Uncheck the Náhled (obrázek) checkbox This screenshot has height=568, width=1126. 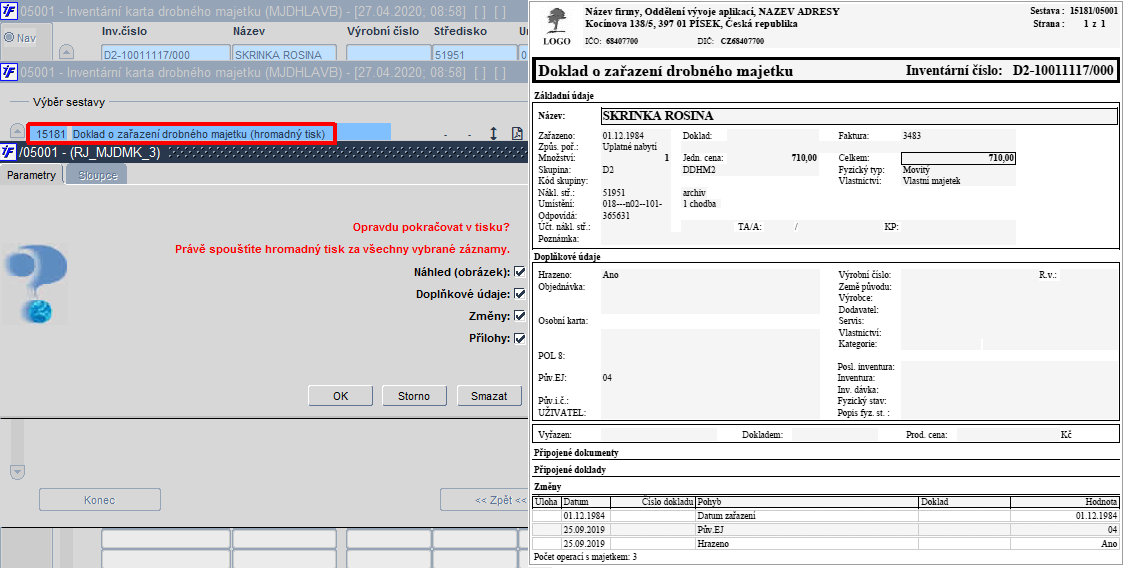tap(520, 272)
